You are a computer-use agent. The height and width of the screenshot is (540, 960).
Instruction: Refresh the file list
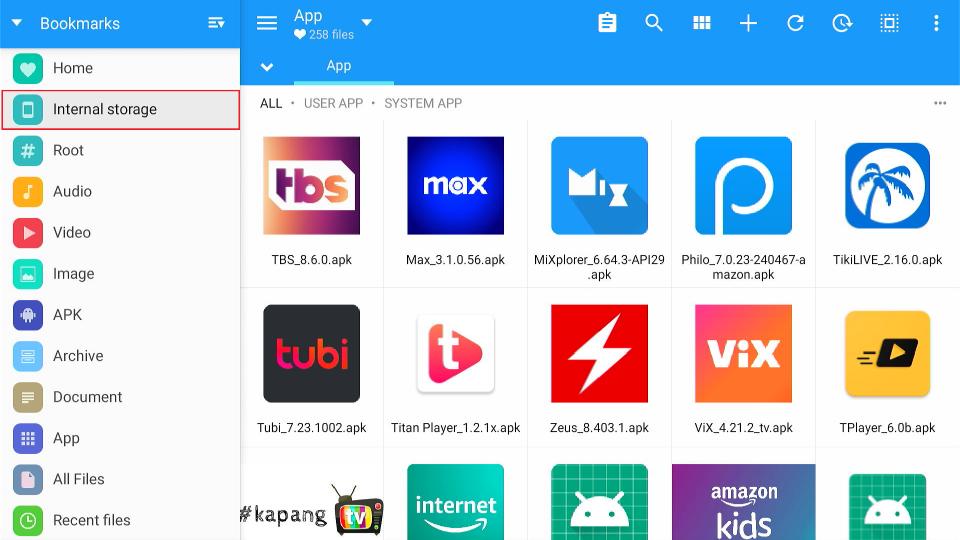[795, 23]
